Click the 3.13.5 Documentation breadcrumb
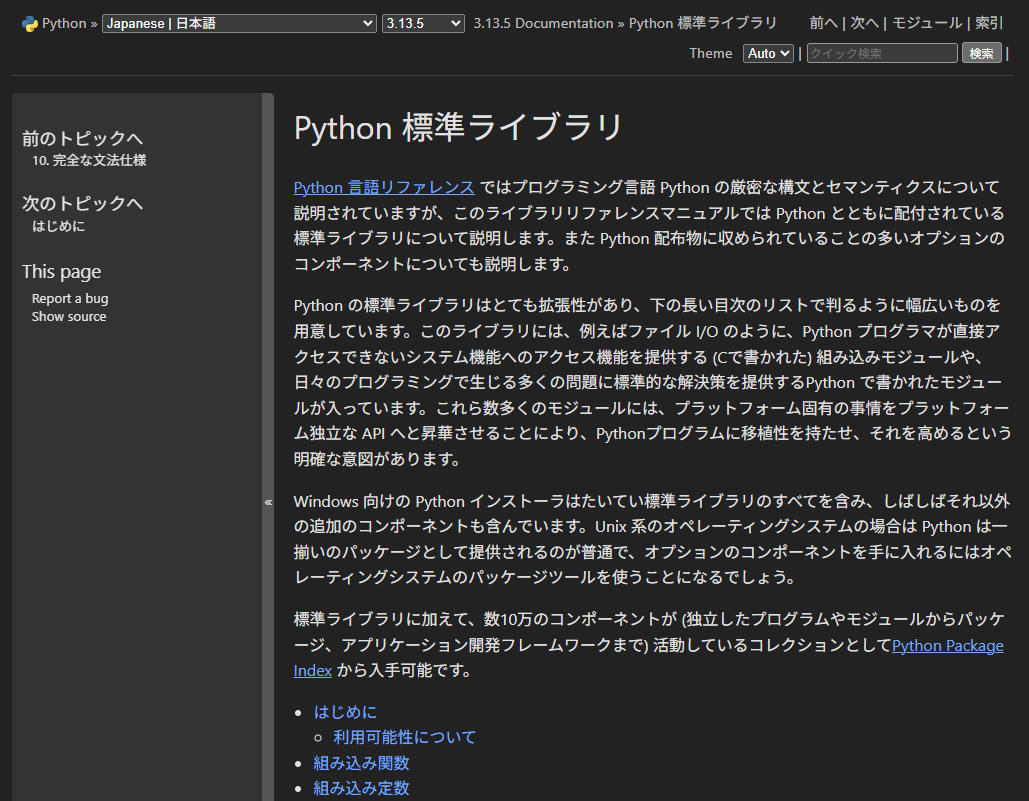This screenshot has height=801, width=1029. (543, 23)
